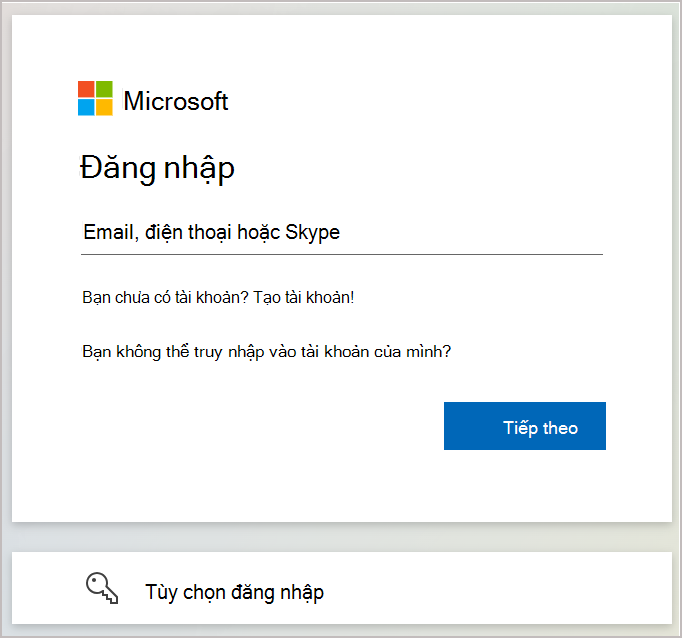Viewport: 682px width, 638px height.
Task: Click the gap between card and options bar
Action: tap(342, 537)
